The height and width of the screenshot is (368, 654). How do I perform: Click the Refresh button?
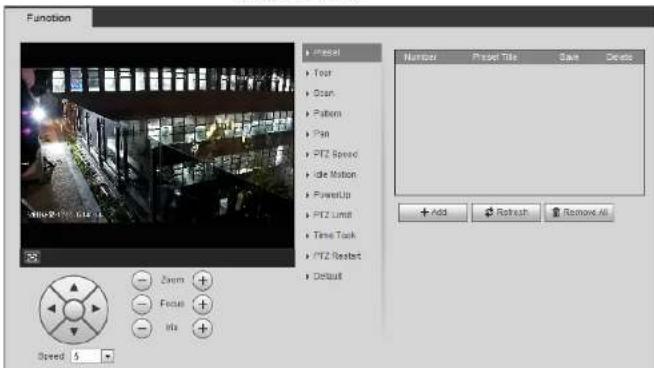tap(506, 212)
